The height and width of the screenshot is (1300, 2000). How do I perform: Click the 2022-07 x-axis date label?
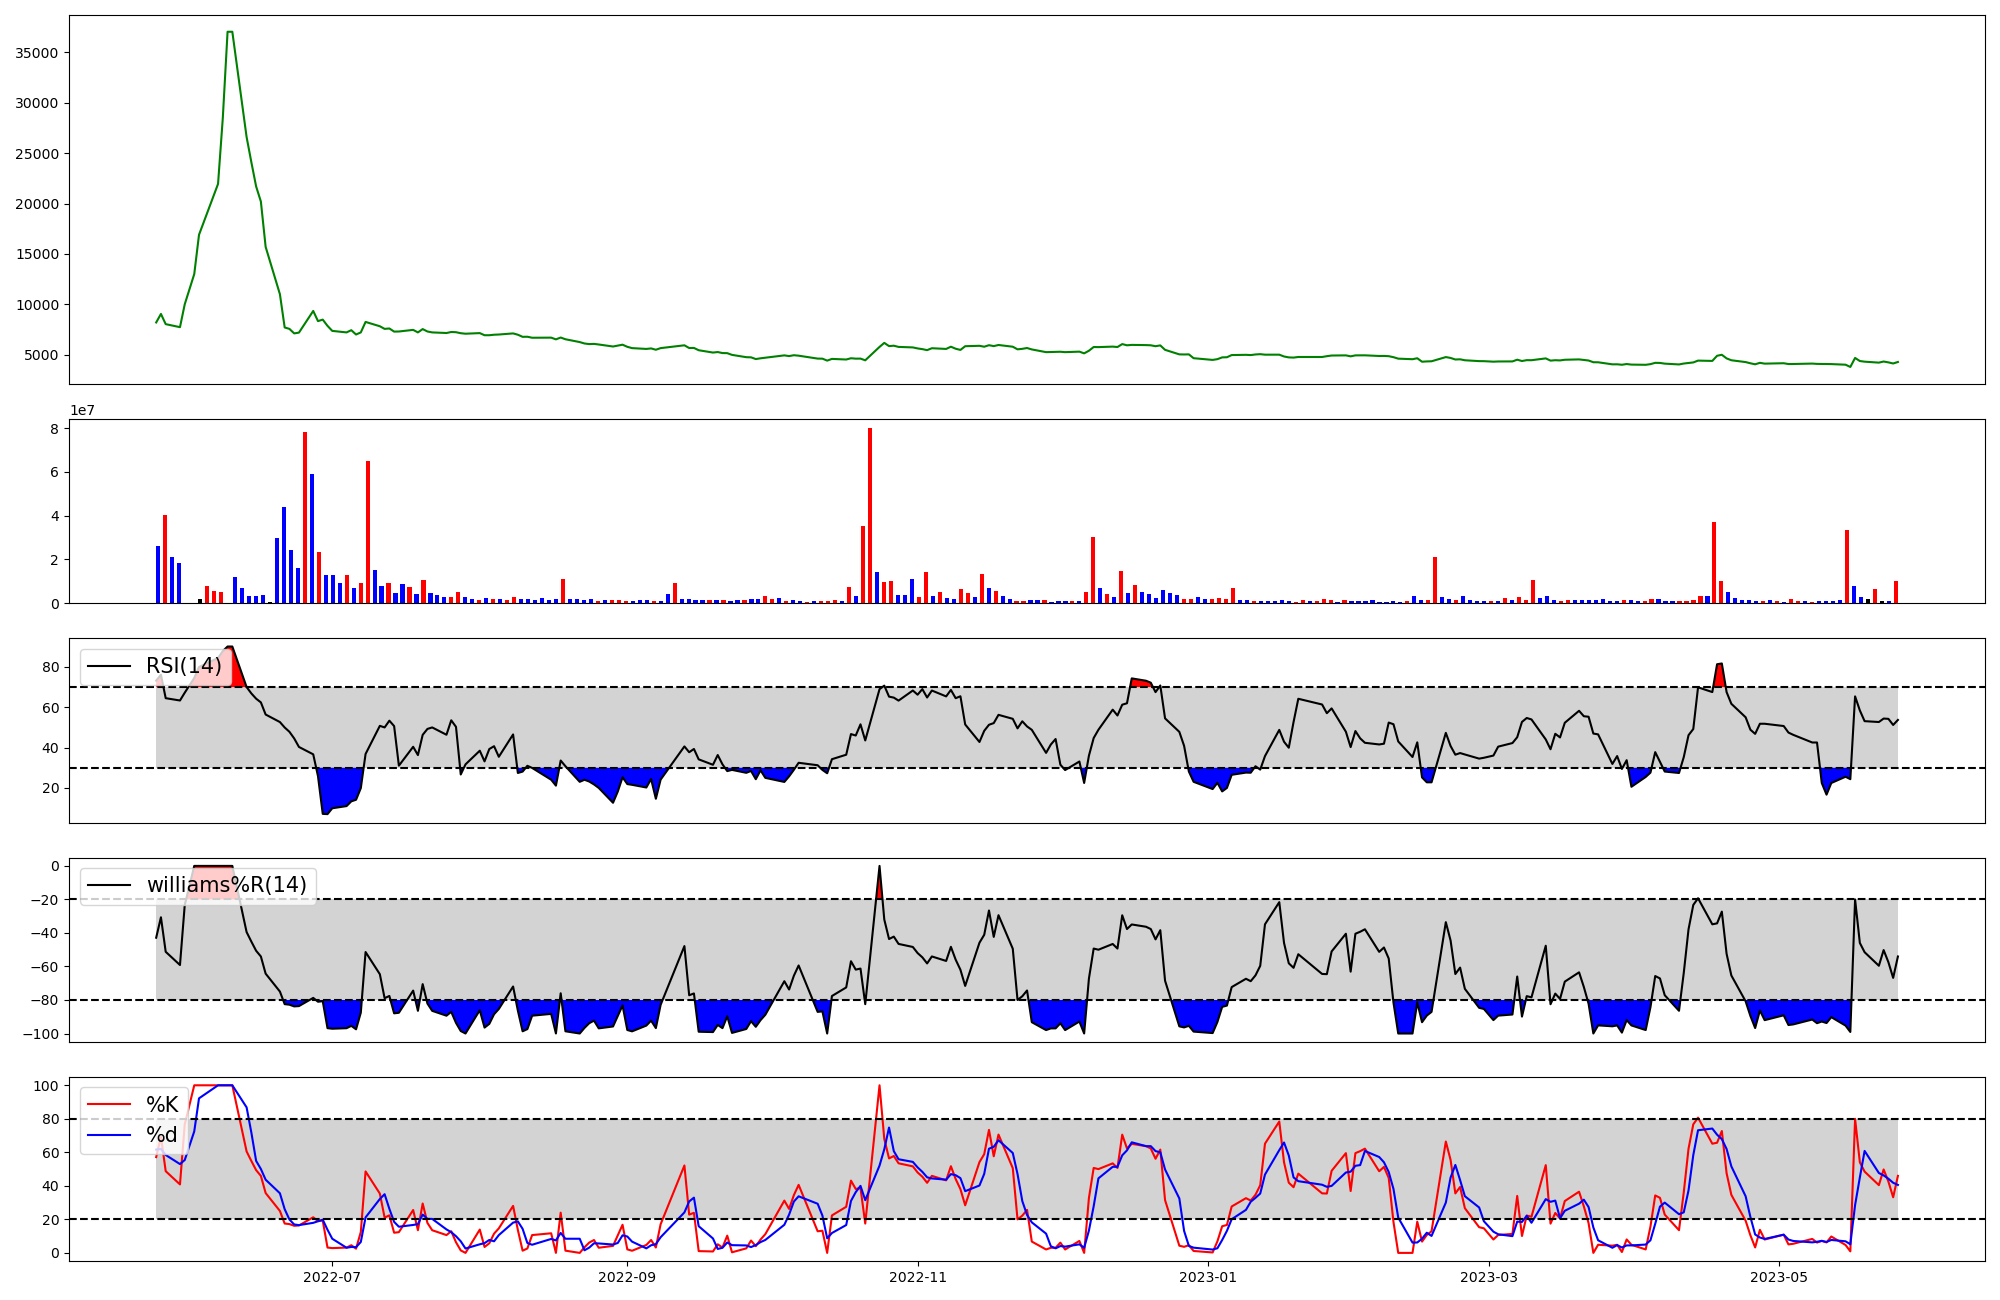(332, 1277)
